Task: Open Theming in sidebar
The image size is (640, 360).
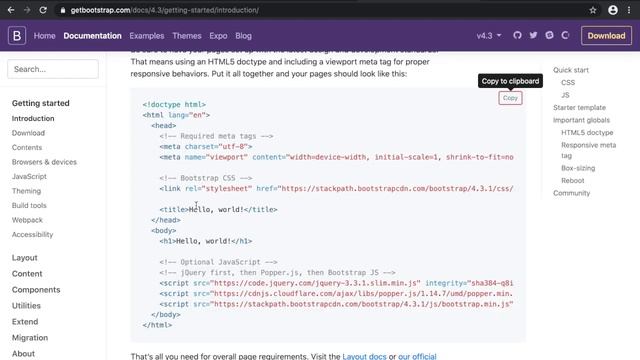Action: 26,191
